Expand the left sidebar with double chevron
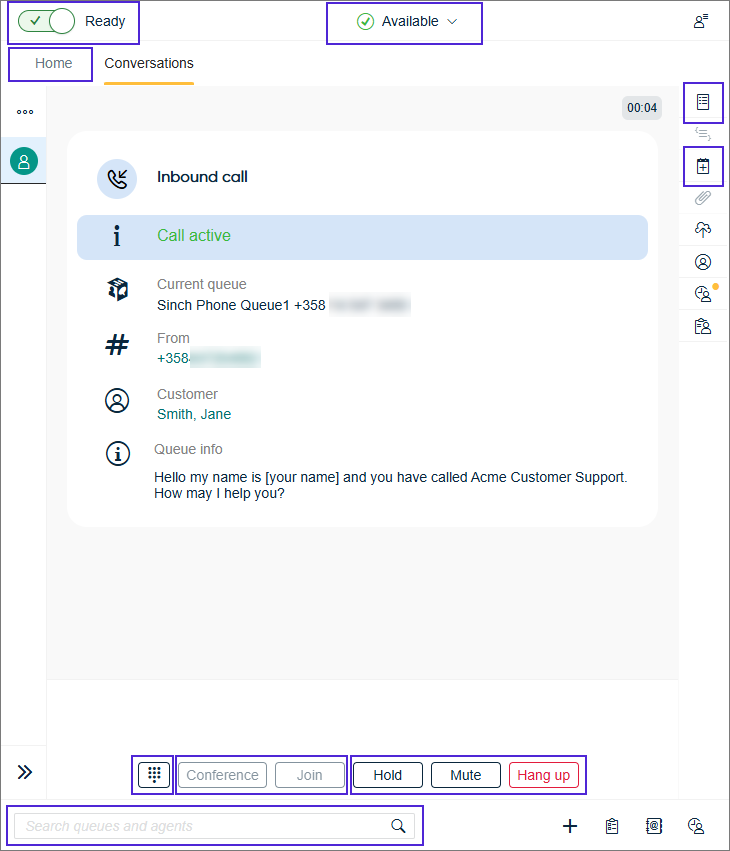 [25, 772]
